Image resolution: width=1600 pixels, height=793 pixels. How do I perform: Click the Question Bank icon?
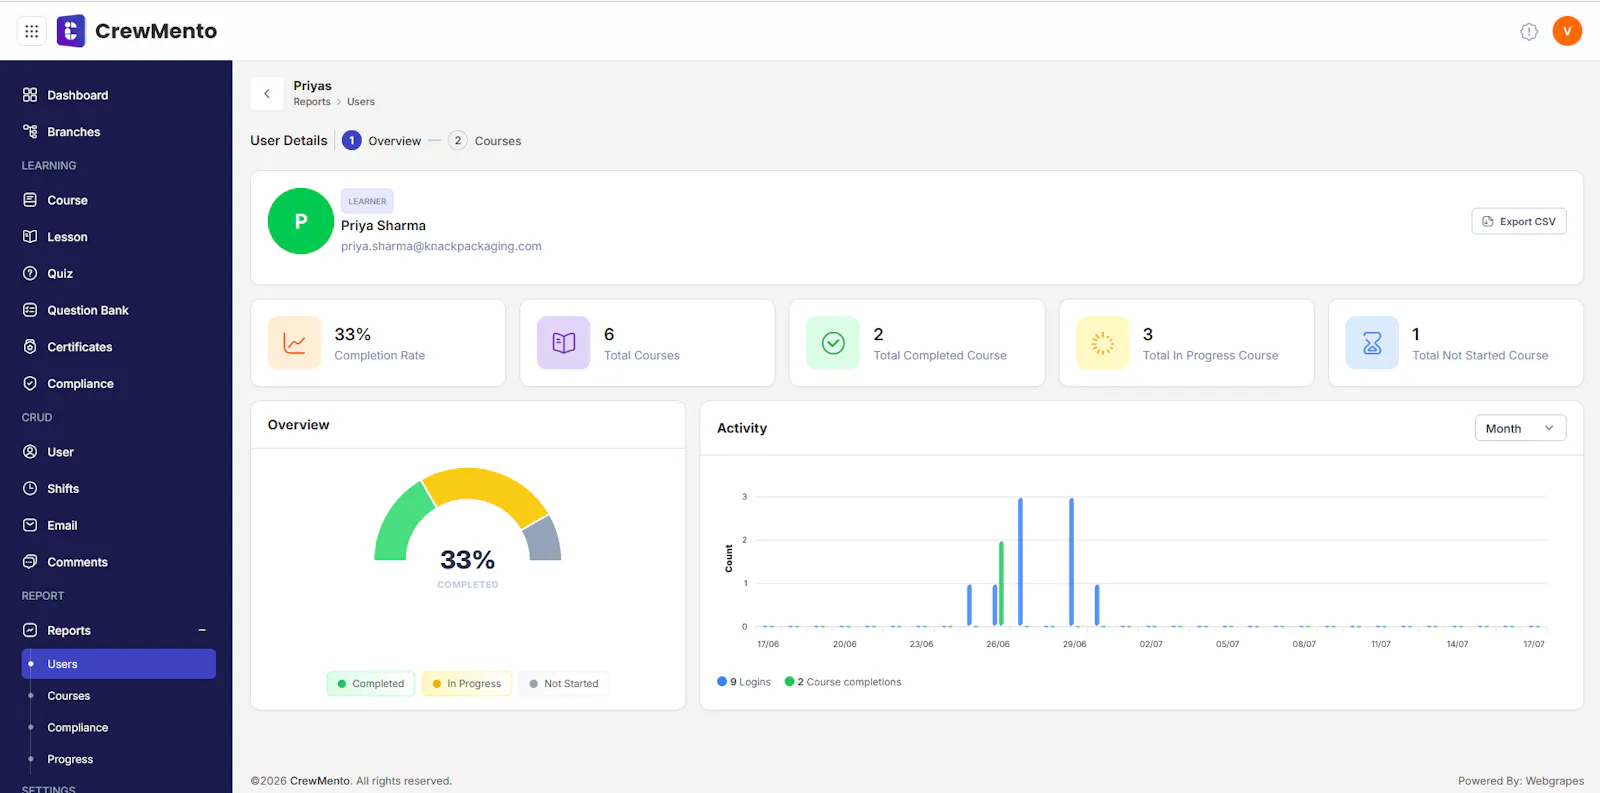pyautogui.click(x=30, y=310)
